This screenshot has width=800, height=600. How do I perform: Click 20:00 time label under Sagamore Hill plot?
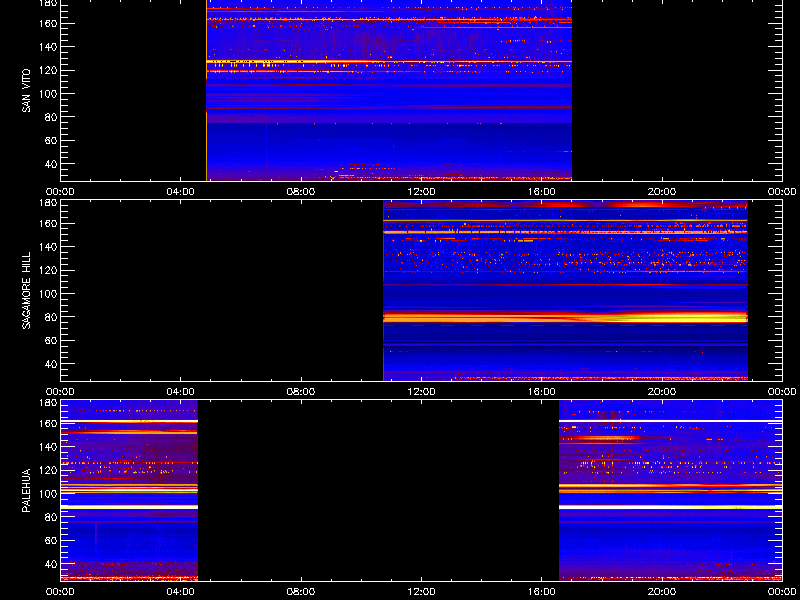(662, 392)
